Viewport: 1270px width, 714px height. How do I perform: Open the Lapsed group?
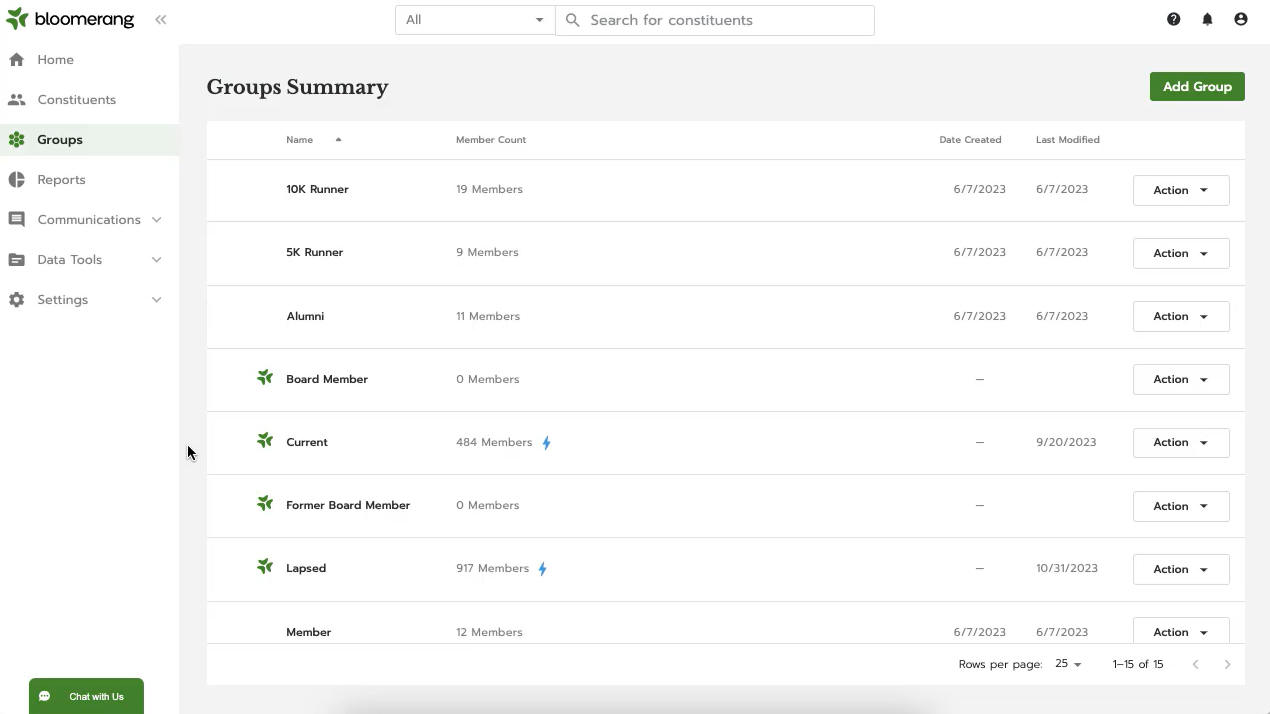pos(306,568)
